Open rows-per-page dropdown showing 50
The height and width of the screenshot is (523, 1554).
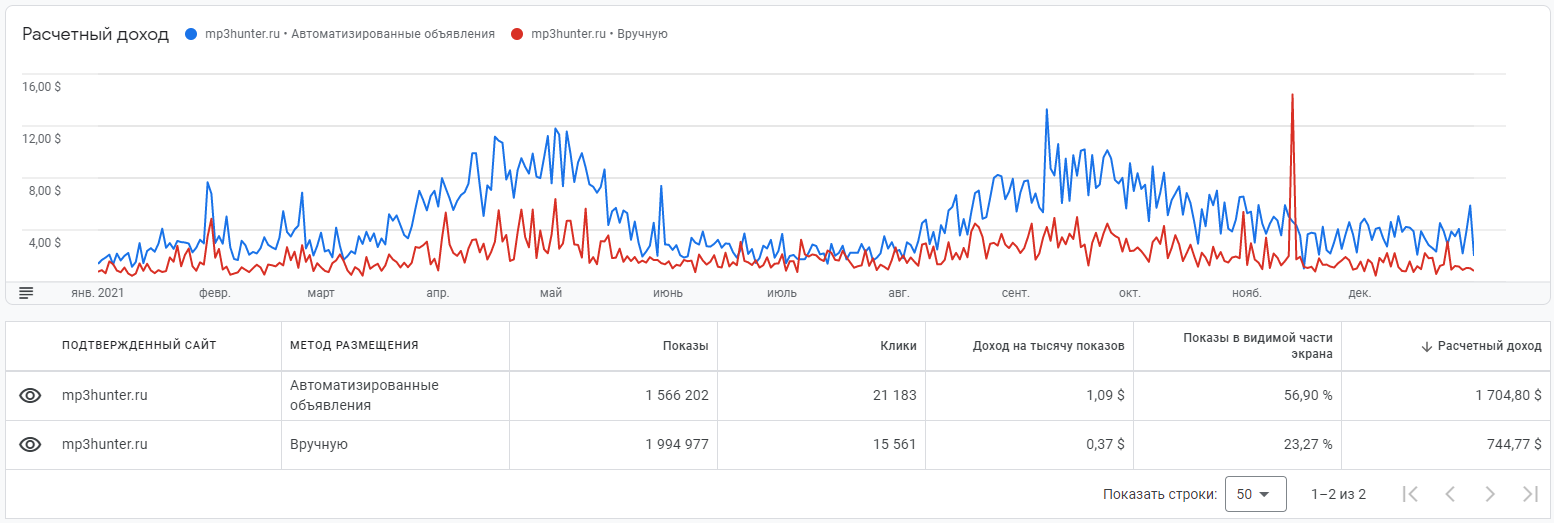click(x=1255, y=494)
